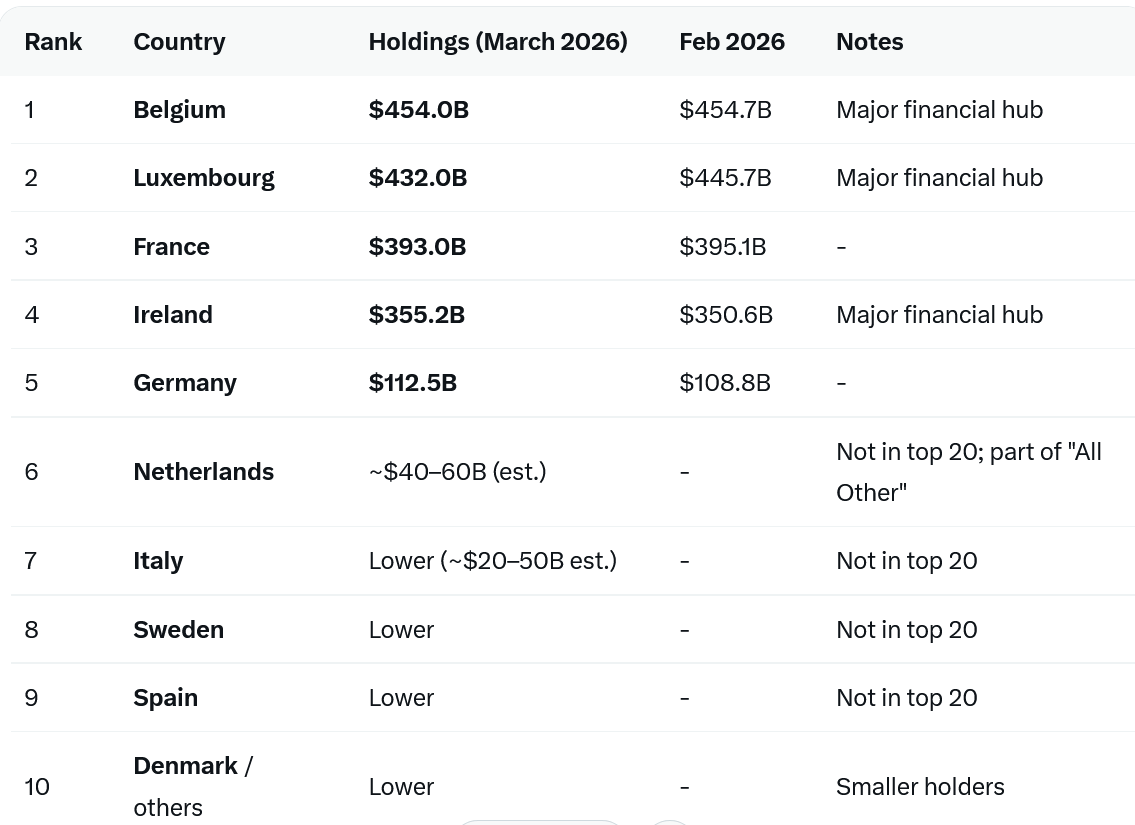Click the ~$40–60B (est.) holdings value
The image size is (1135, 825).
(457, 472)
